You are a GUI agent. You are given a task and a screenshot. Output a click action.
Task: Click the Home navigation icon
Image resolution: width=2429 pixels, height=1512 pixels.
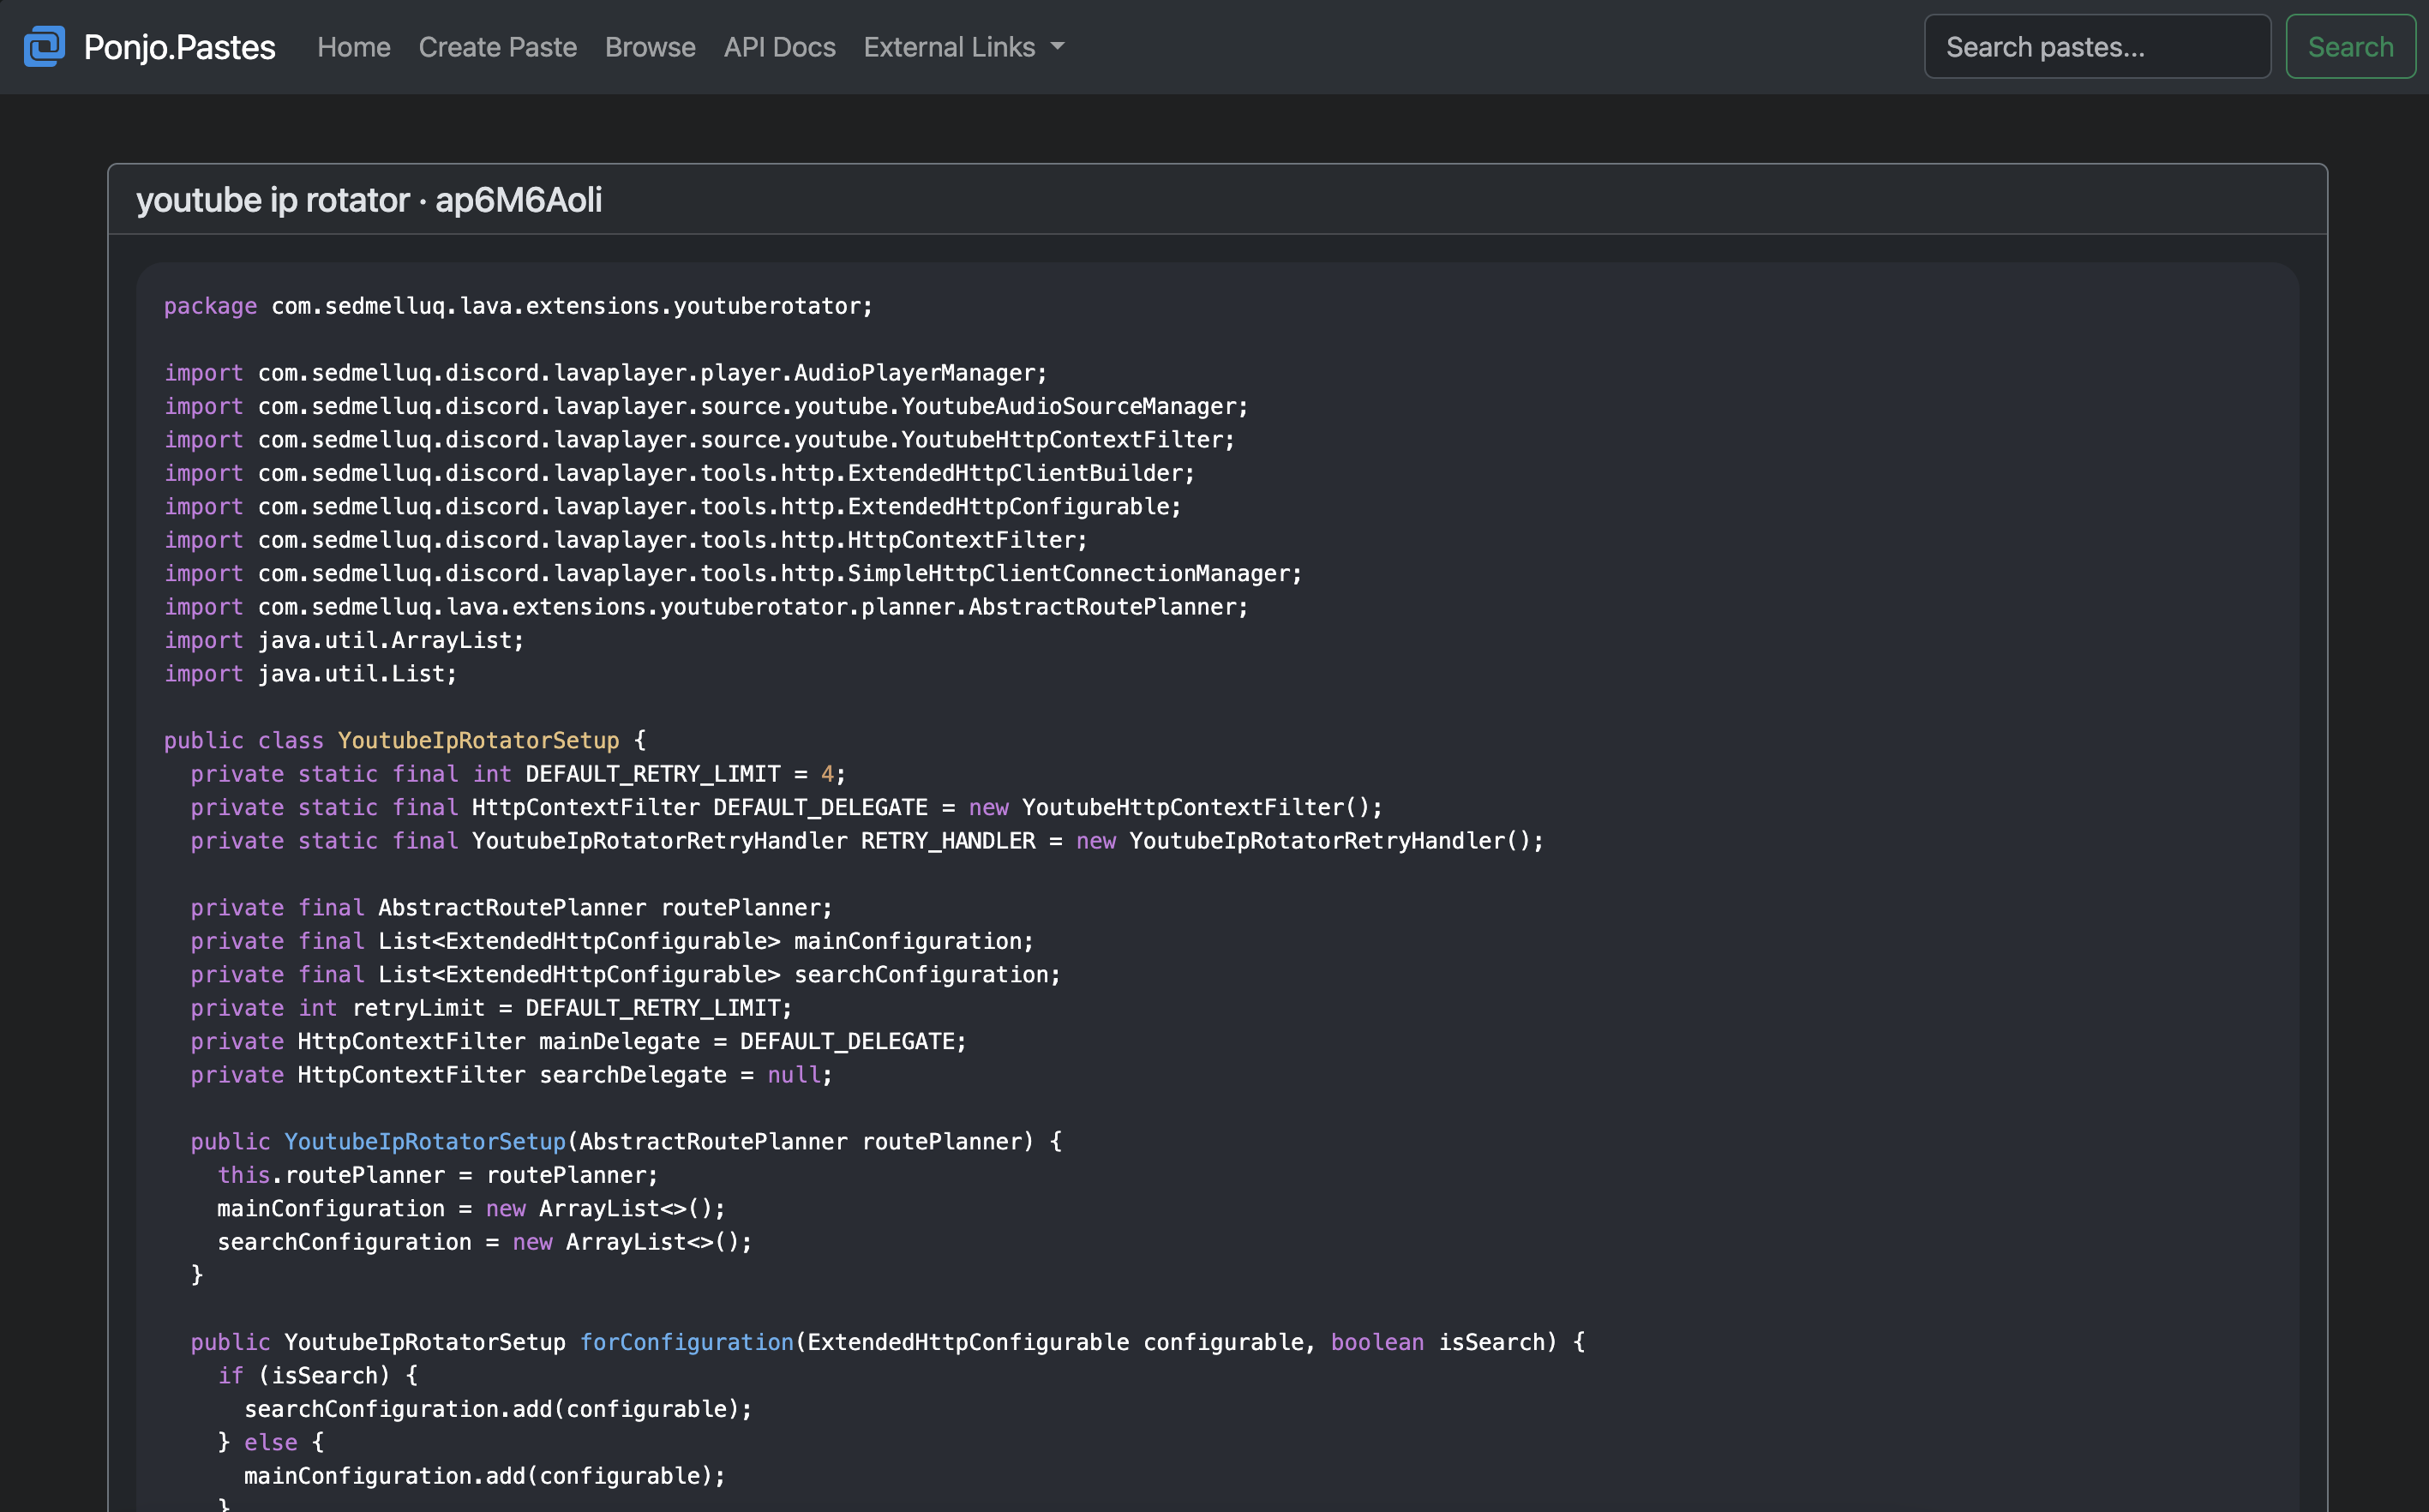(353, 47)
